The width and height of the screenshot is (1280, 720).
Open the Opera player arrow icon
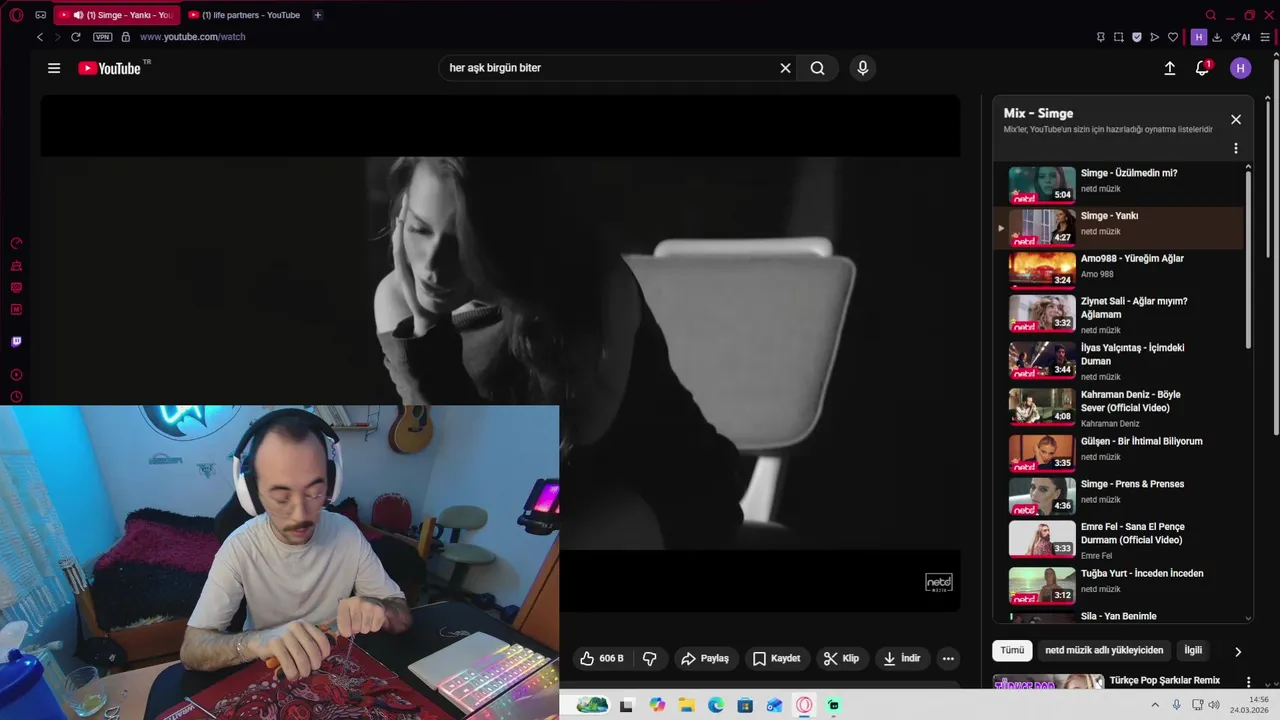[1155, 37]
